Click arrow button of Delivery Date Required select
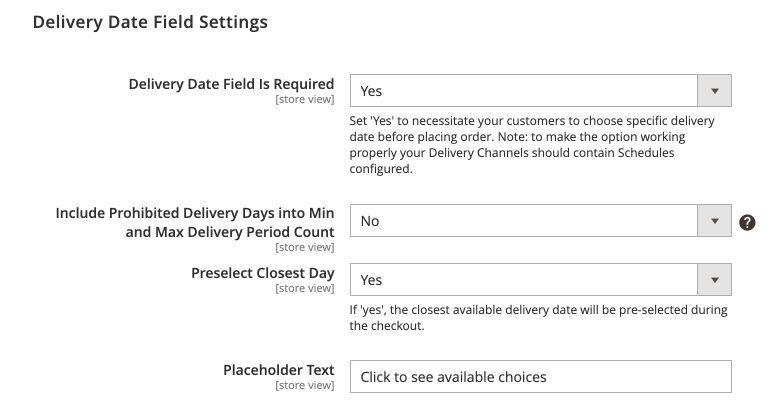This screenshot has height=403, width=782. pos(714,91)
